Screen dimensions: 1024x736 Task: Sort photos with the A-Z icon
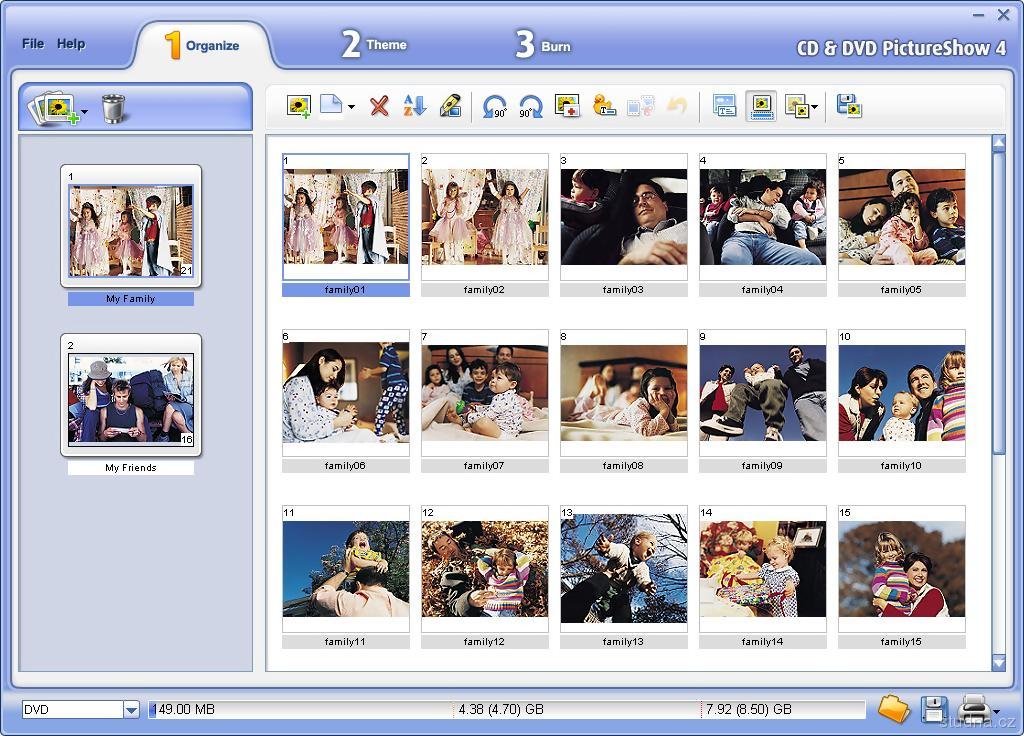pyautogui.click(x=414, y=106)
